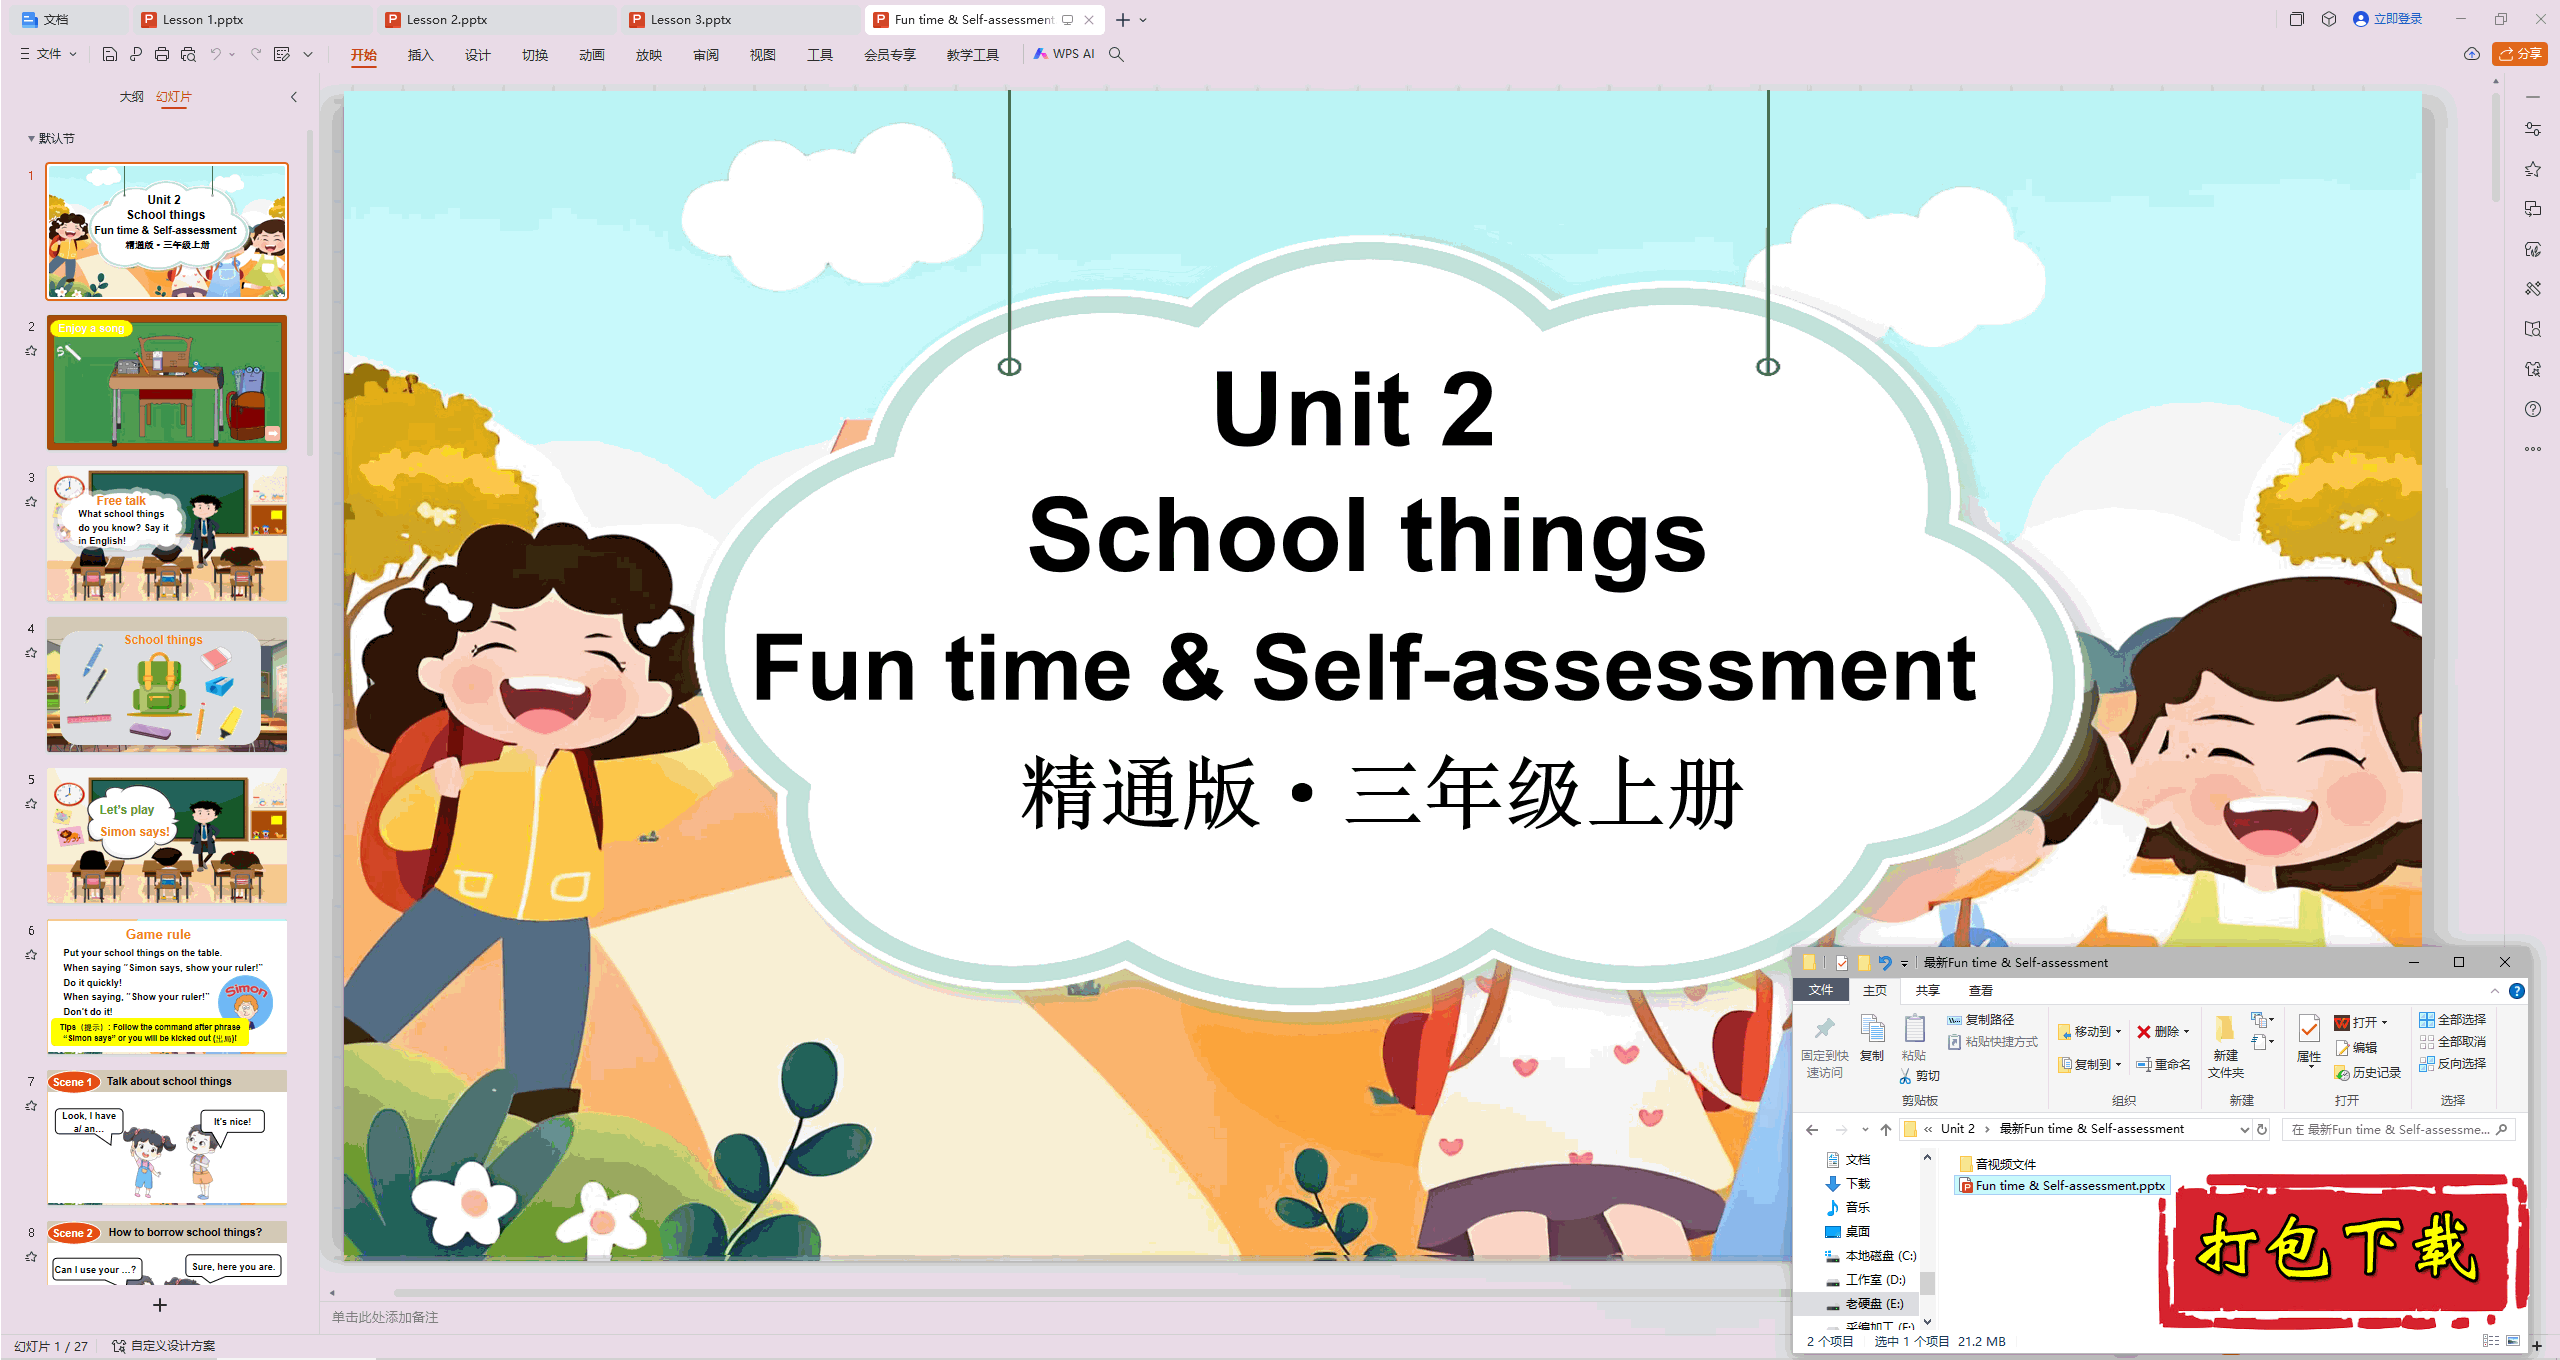Switch to 幻灯片 slides tab
Viewport: 2560px width, 1360px height.
click(x=174, y=97)
